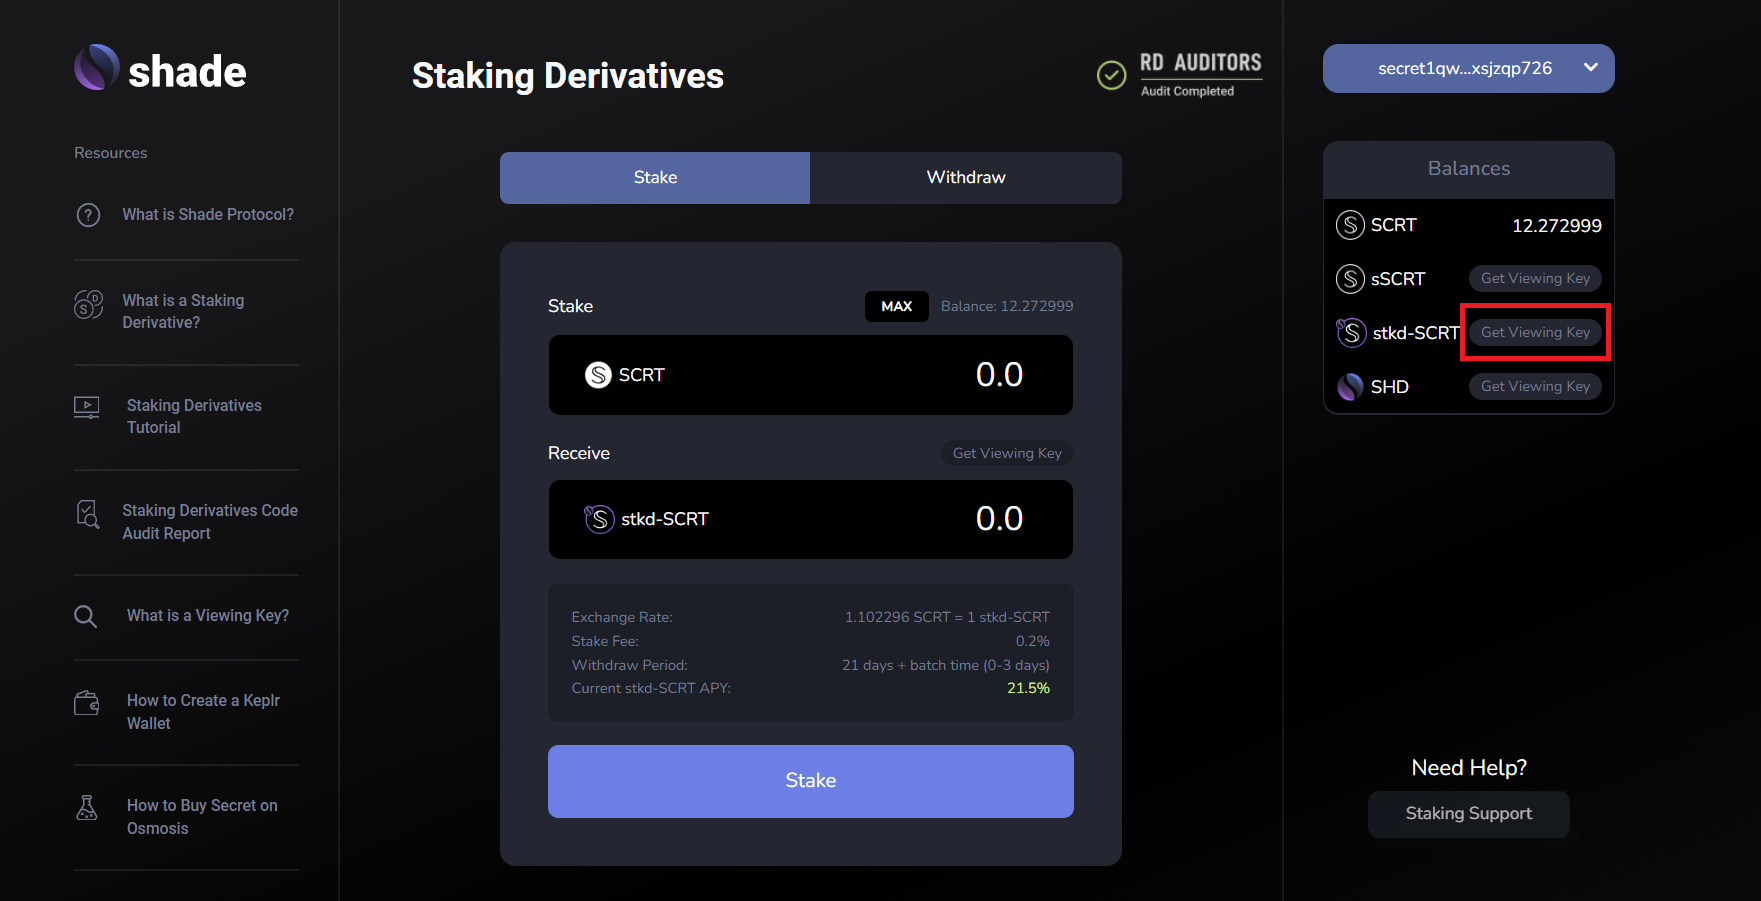Click the magnifier icon beside What is a Viewing Key
Screen dimensions: 1761x901
click(86, 616)
